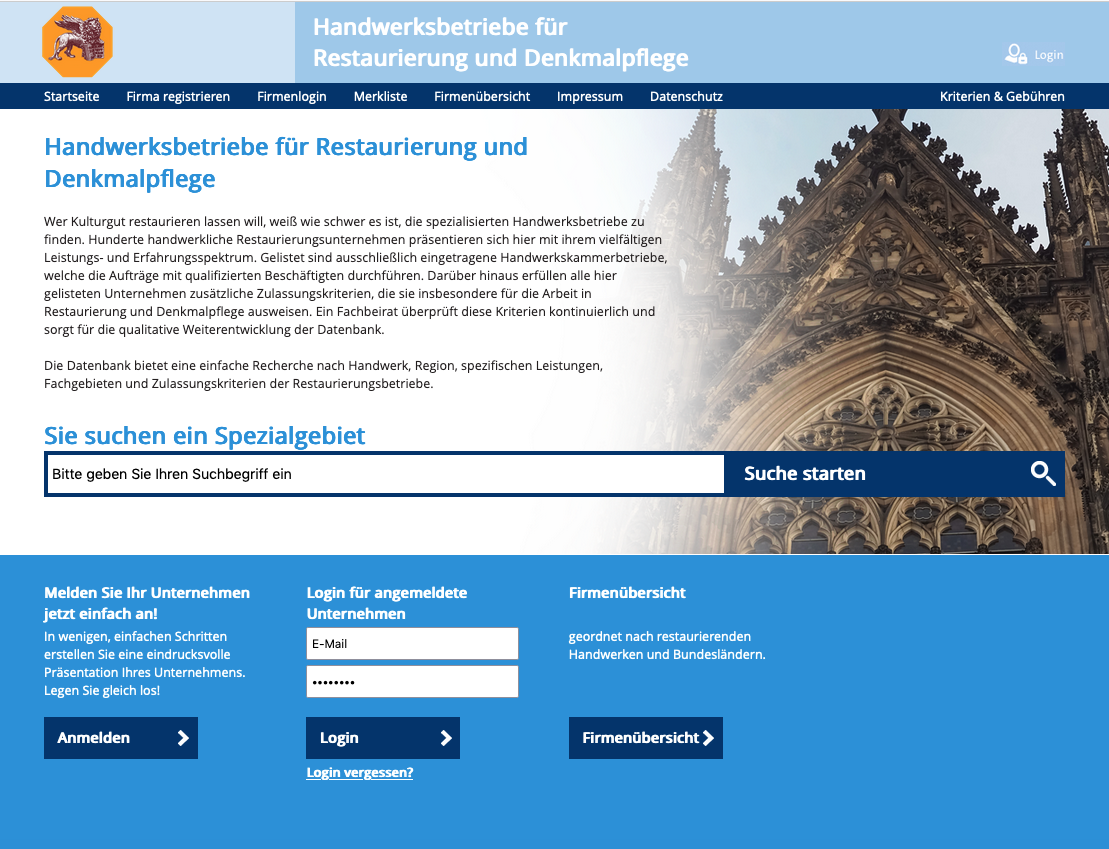Select Firmenübersicht in the navigation bar
The height and width of the screenshot is (849, 1109).
pyautogui.click(x=482, y=96)
